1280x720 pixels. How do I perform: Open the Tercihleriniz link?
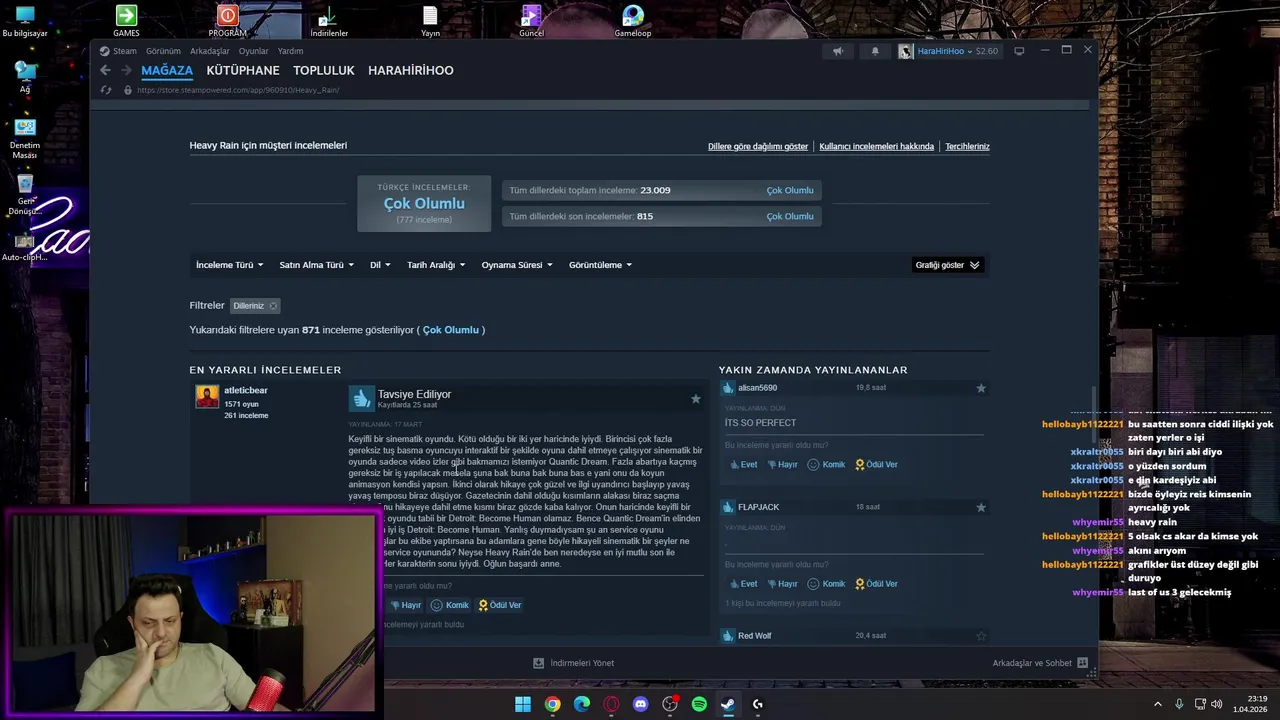967,146
